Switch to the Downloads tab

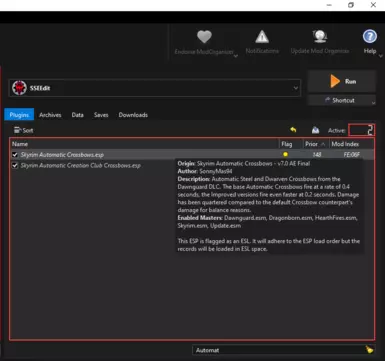coord(133,115)
